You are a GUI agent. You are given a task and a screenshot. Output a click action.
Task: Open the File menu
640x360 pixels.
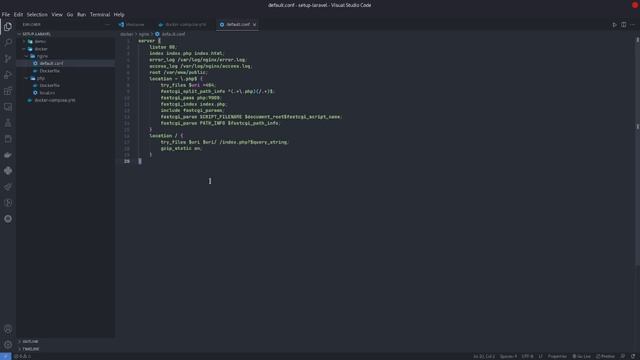click(x=6, y=14)
